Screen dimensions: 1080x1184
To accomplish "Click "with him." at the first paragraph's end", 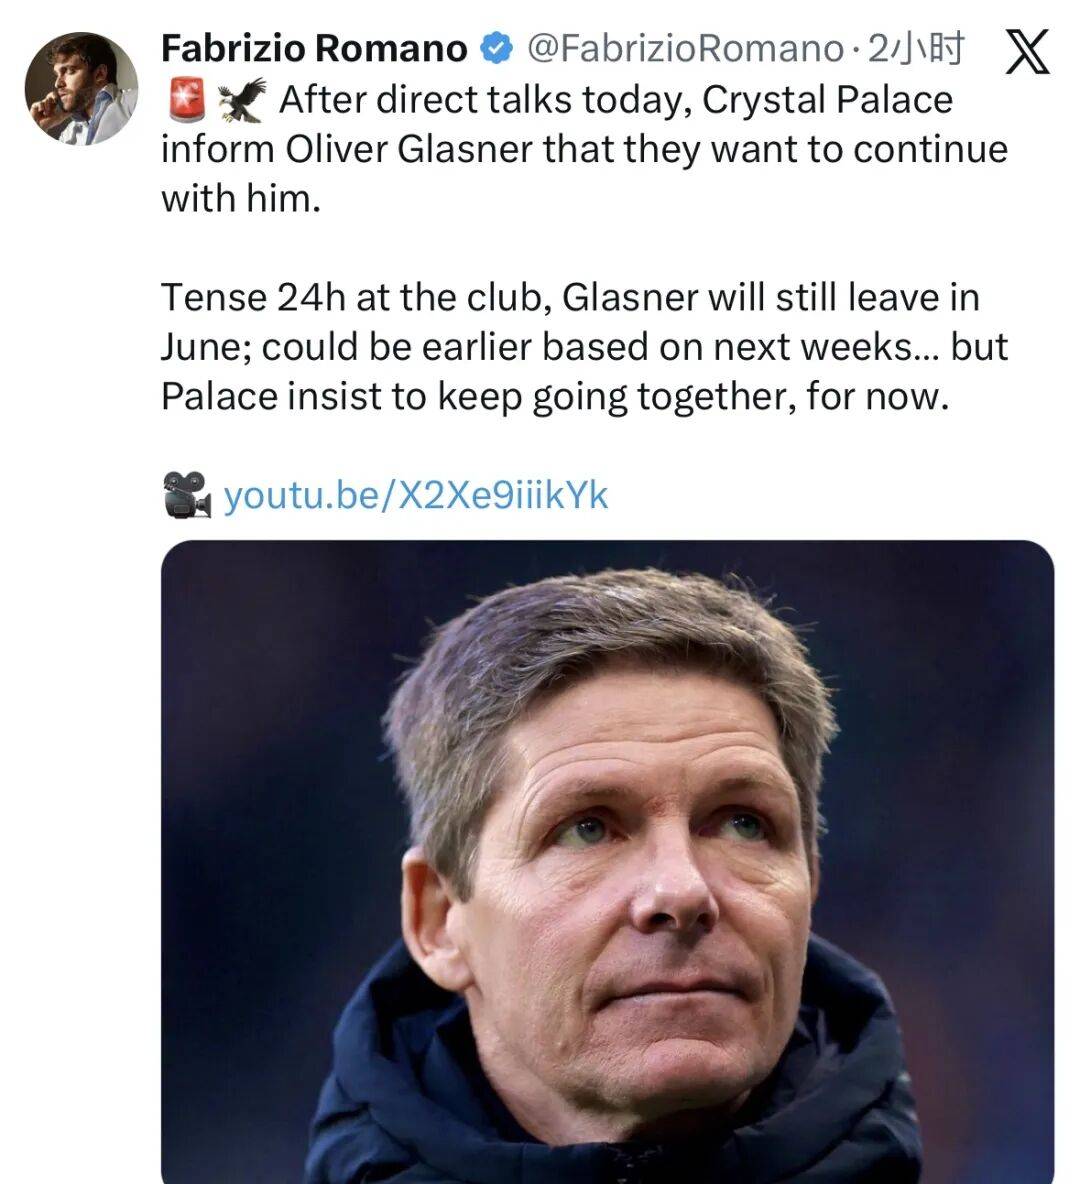I will pos(241,198).
